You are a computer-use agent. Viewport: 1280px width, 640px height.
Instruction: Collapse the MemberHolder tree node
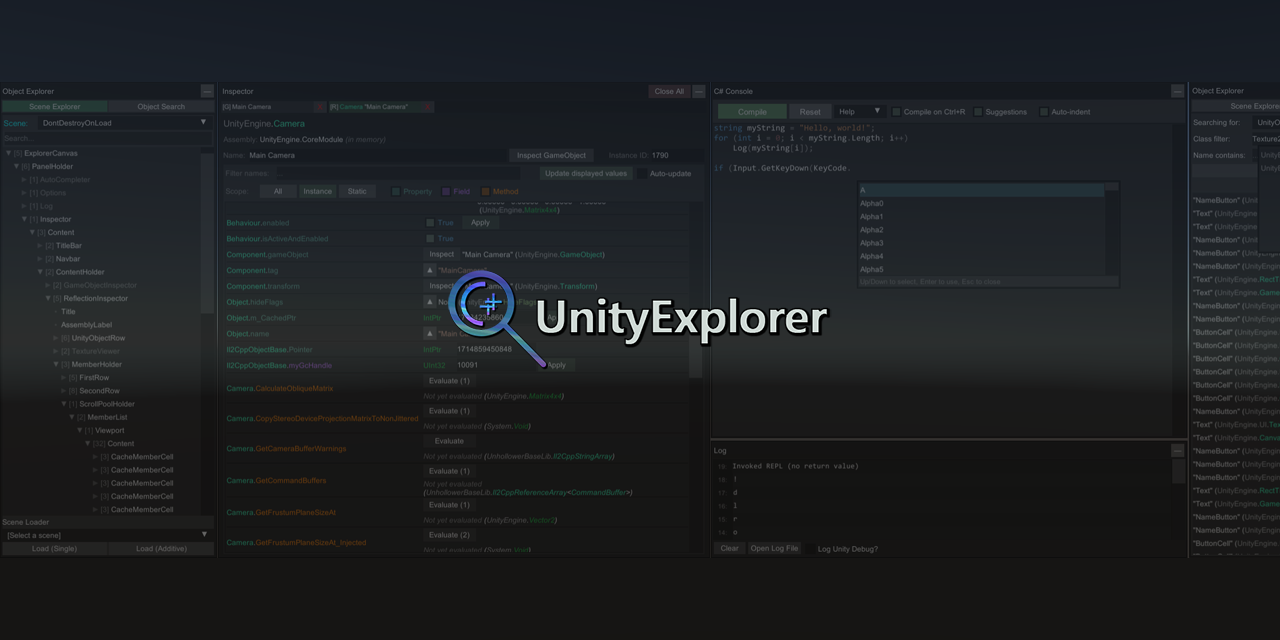click(x=57, y=365)
